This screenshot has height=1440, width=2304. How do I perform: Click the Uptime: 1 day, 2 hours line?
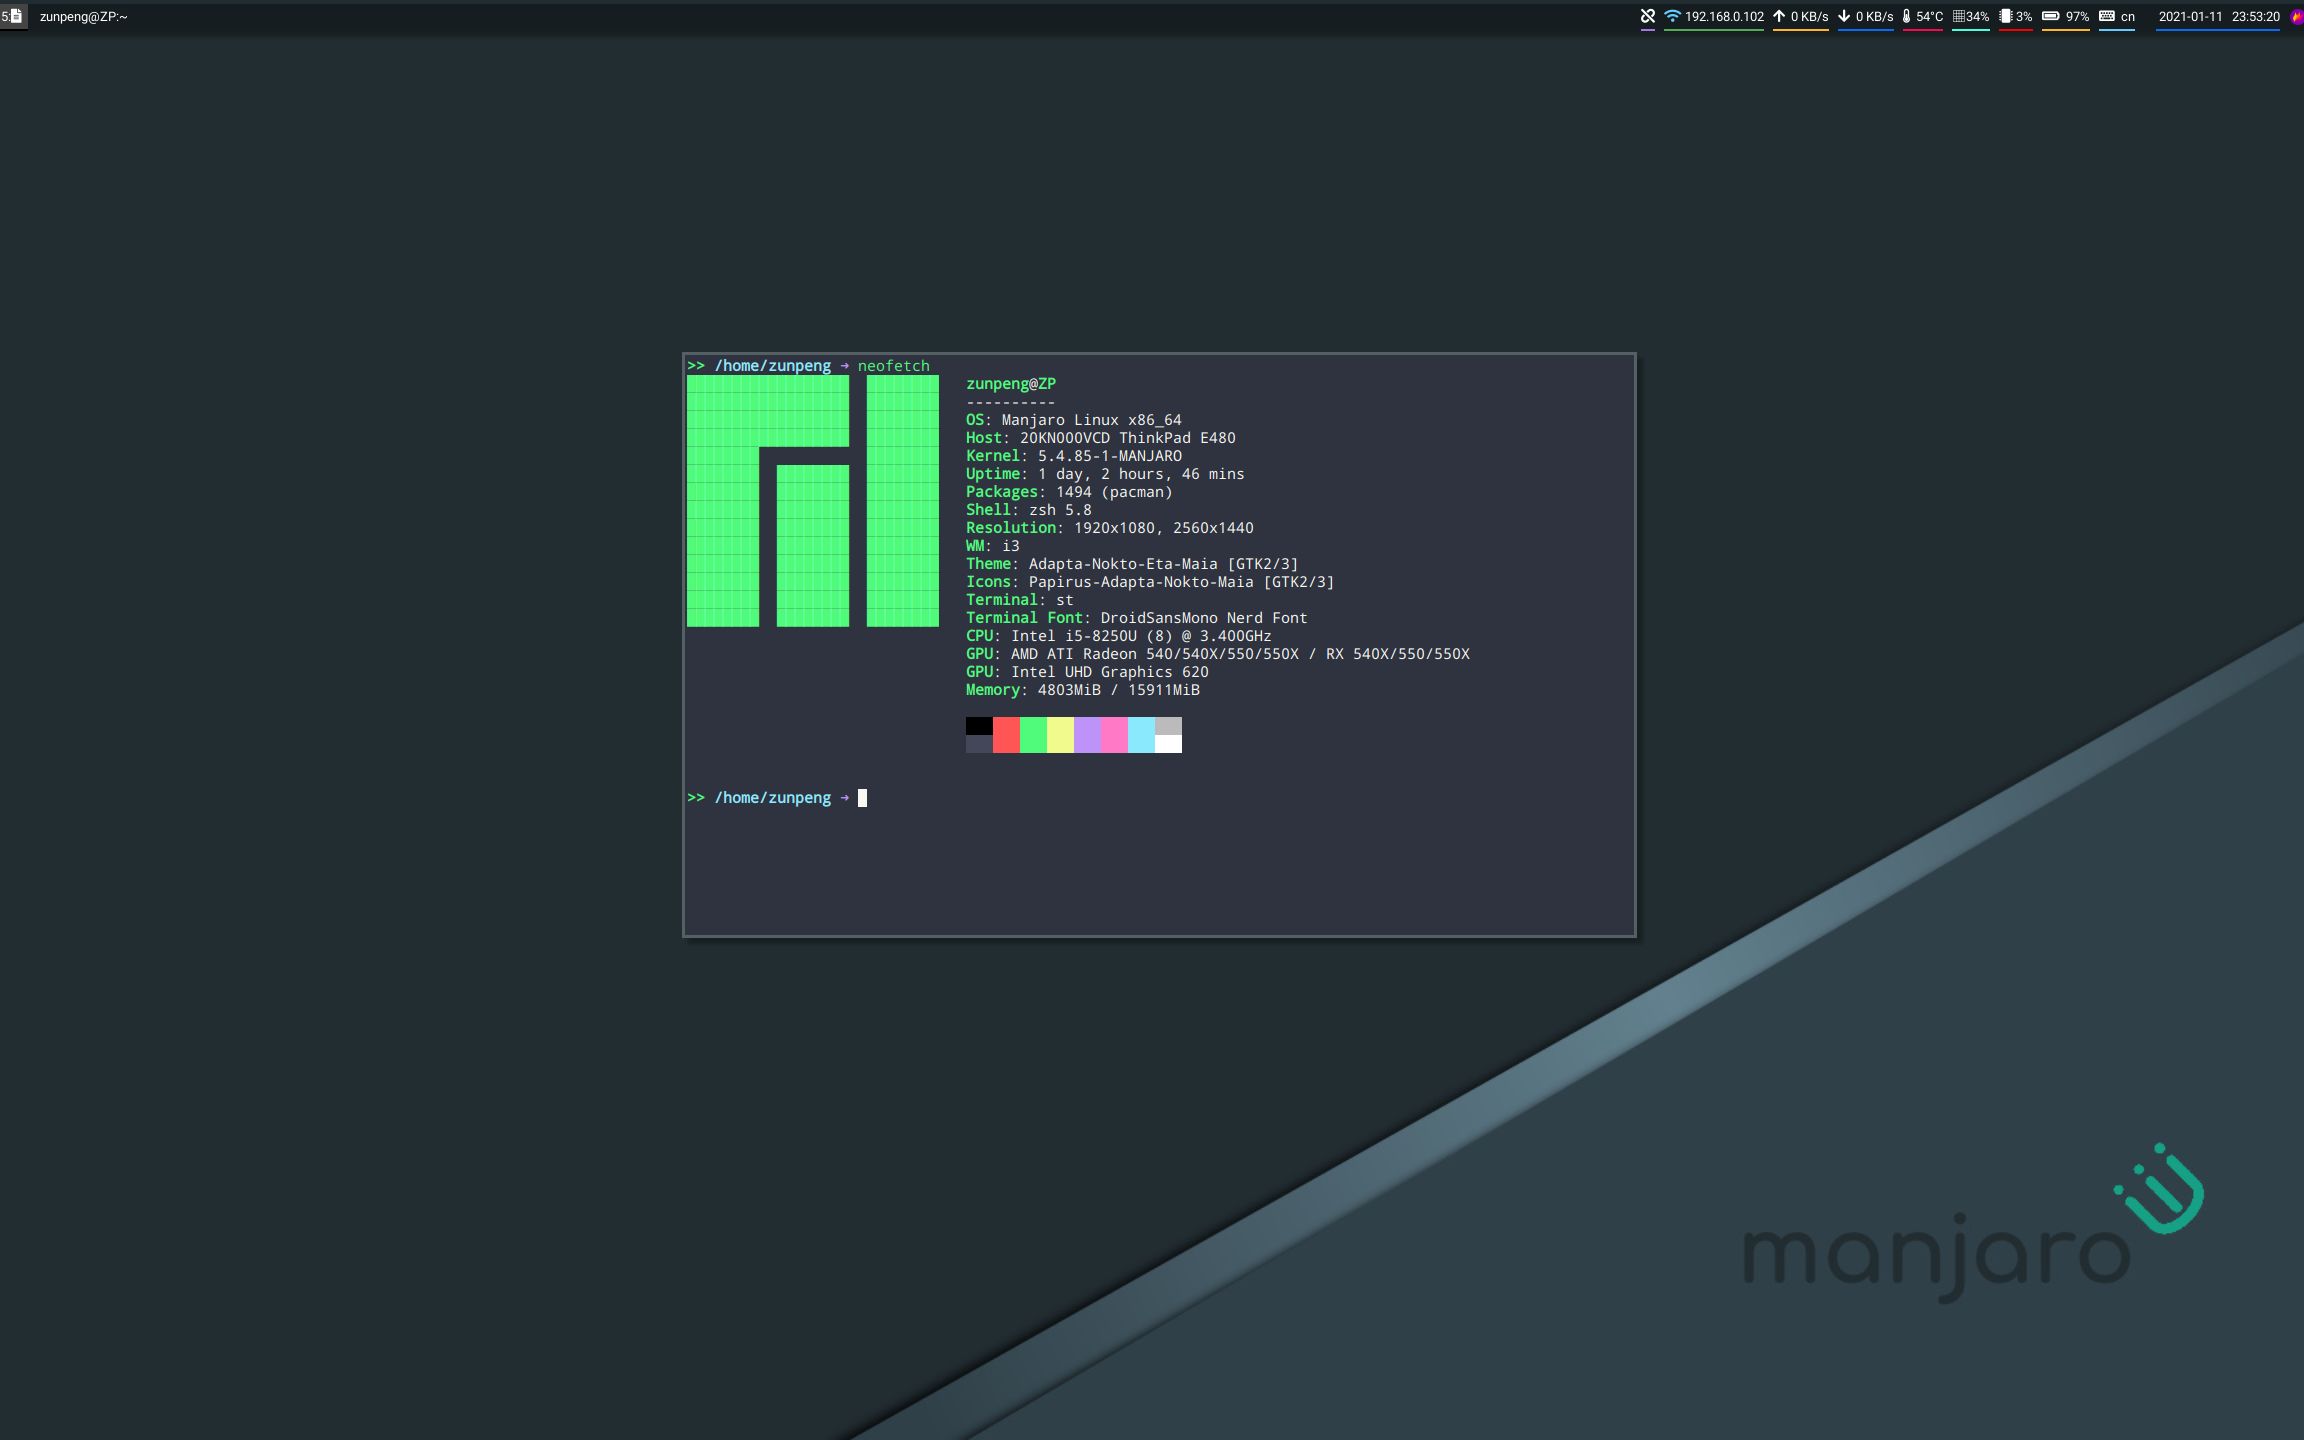tap(1105, 474)
